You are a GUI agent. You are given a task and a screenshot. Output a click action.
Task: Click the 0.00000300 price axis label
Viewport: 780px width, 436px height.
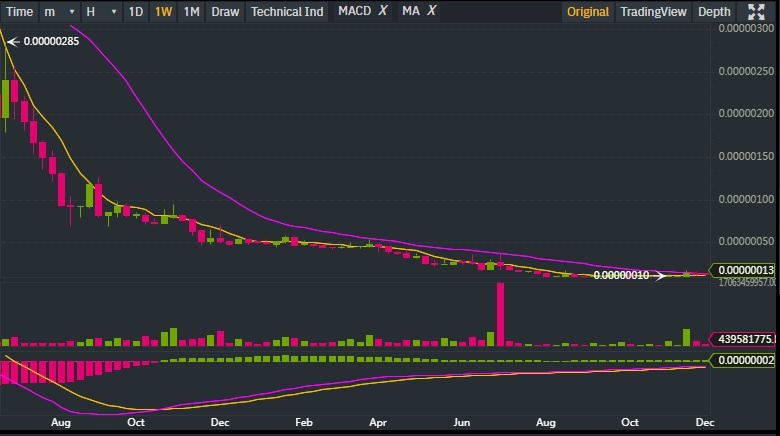(x=746, y=28)
